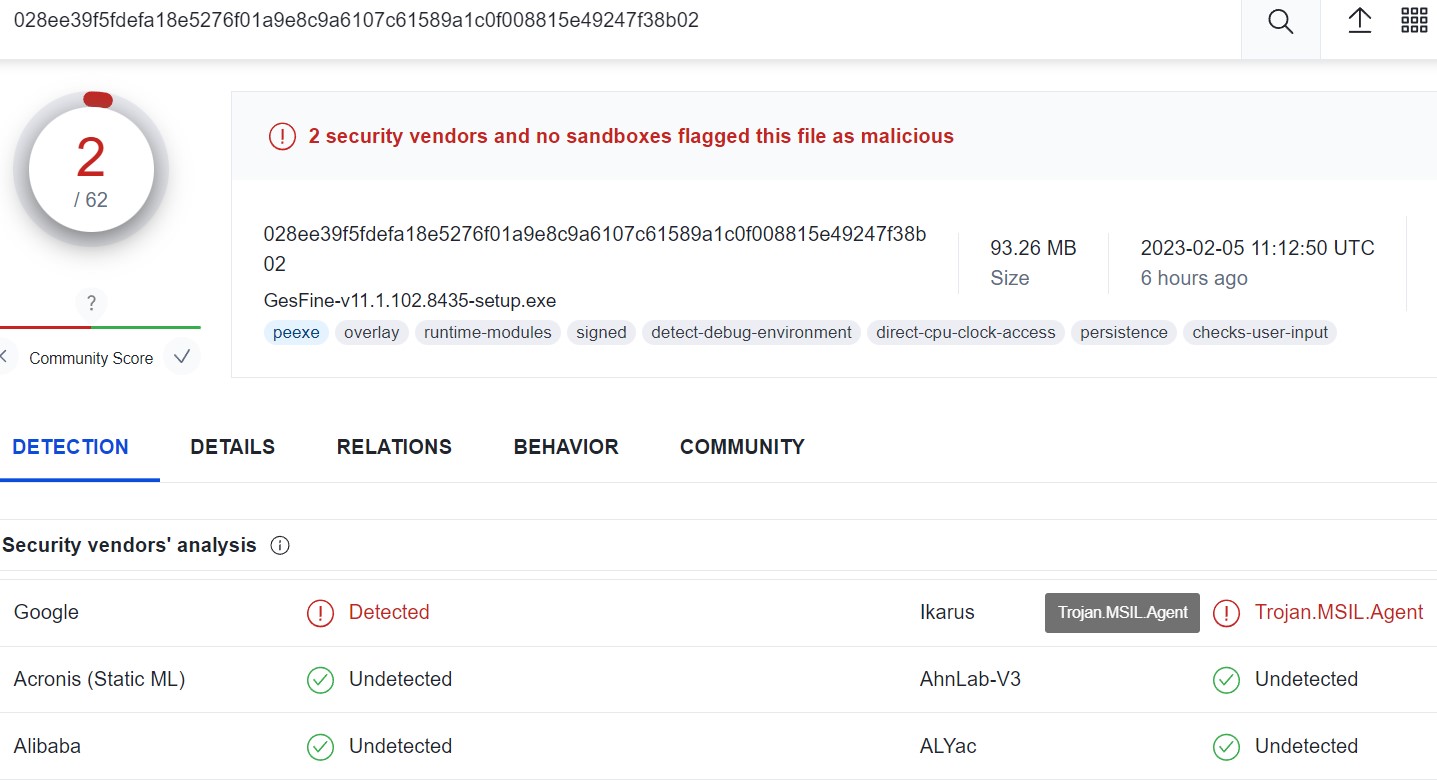
Task: Select the persistence tag
Action: (1123, 333)
